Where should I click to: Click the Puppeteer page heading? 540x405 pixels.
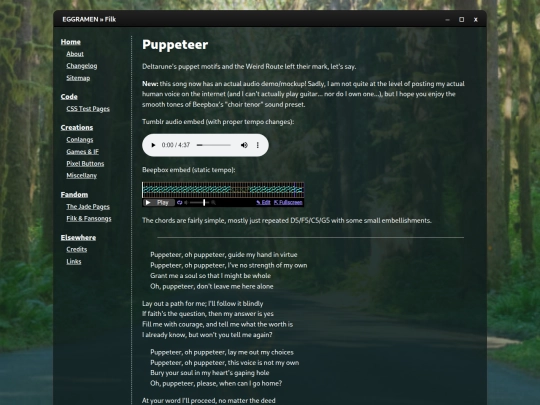pyautogui.click(x=175, y=45)
